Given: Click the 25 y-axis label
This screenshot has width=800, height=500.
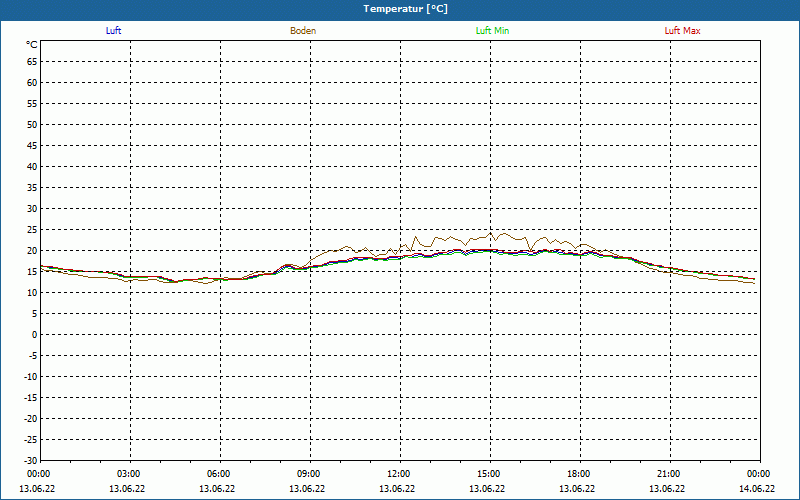Looking at the screenshot, I should point(32,230).
